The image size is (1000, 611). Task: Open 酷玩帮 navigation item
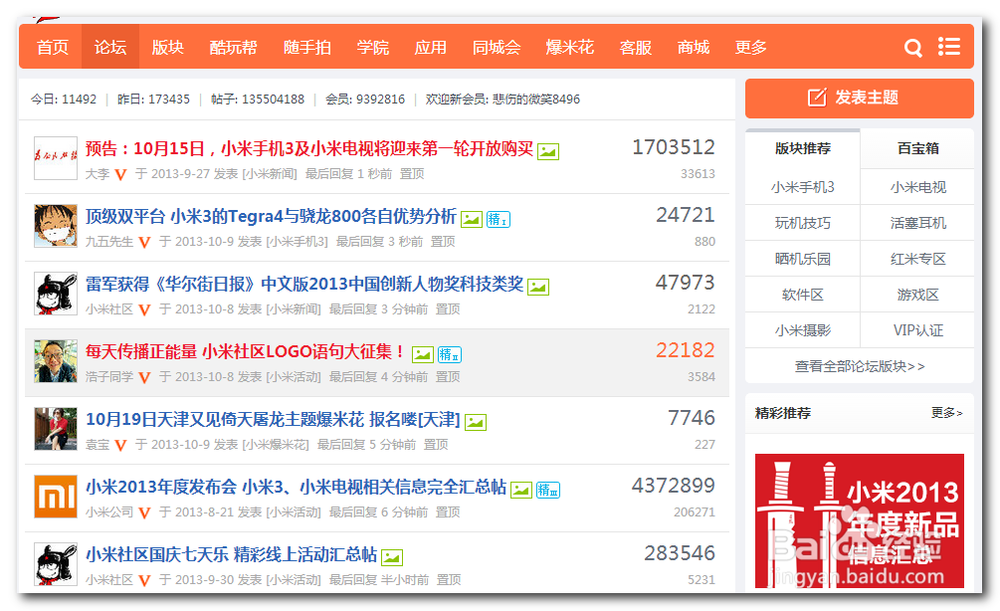233,47
